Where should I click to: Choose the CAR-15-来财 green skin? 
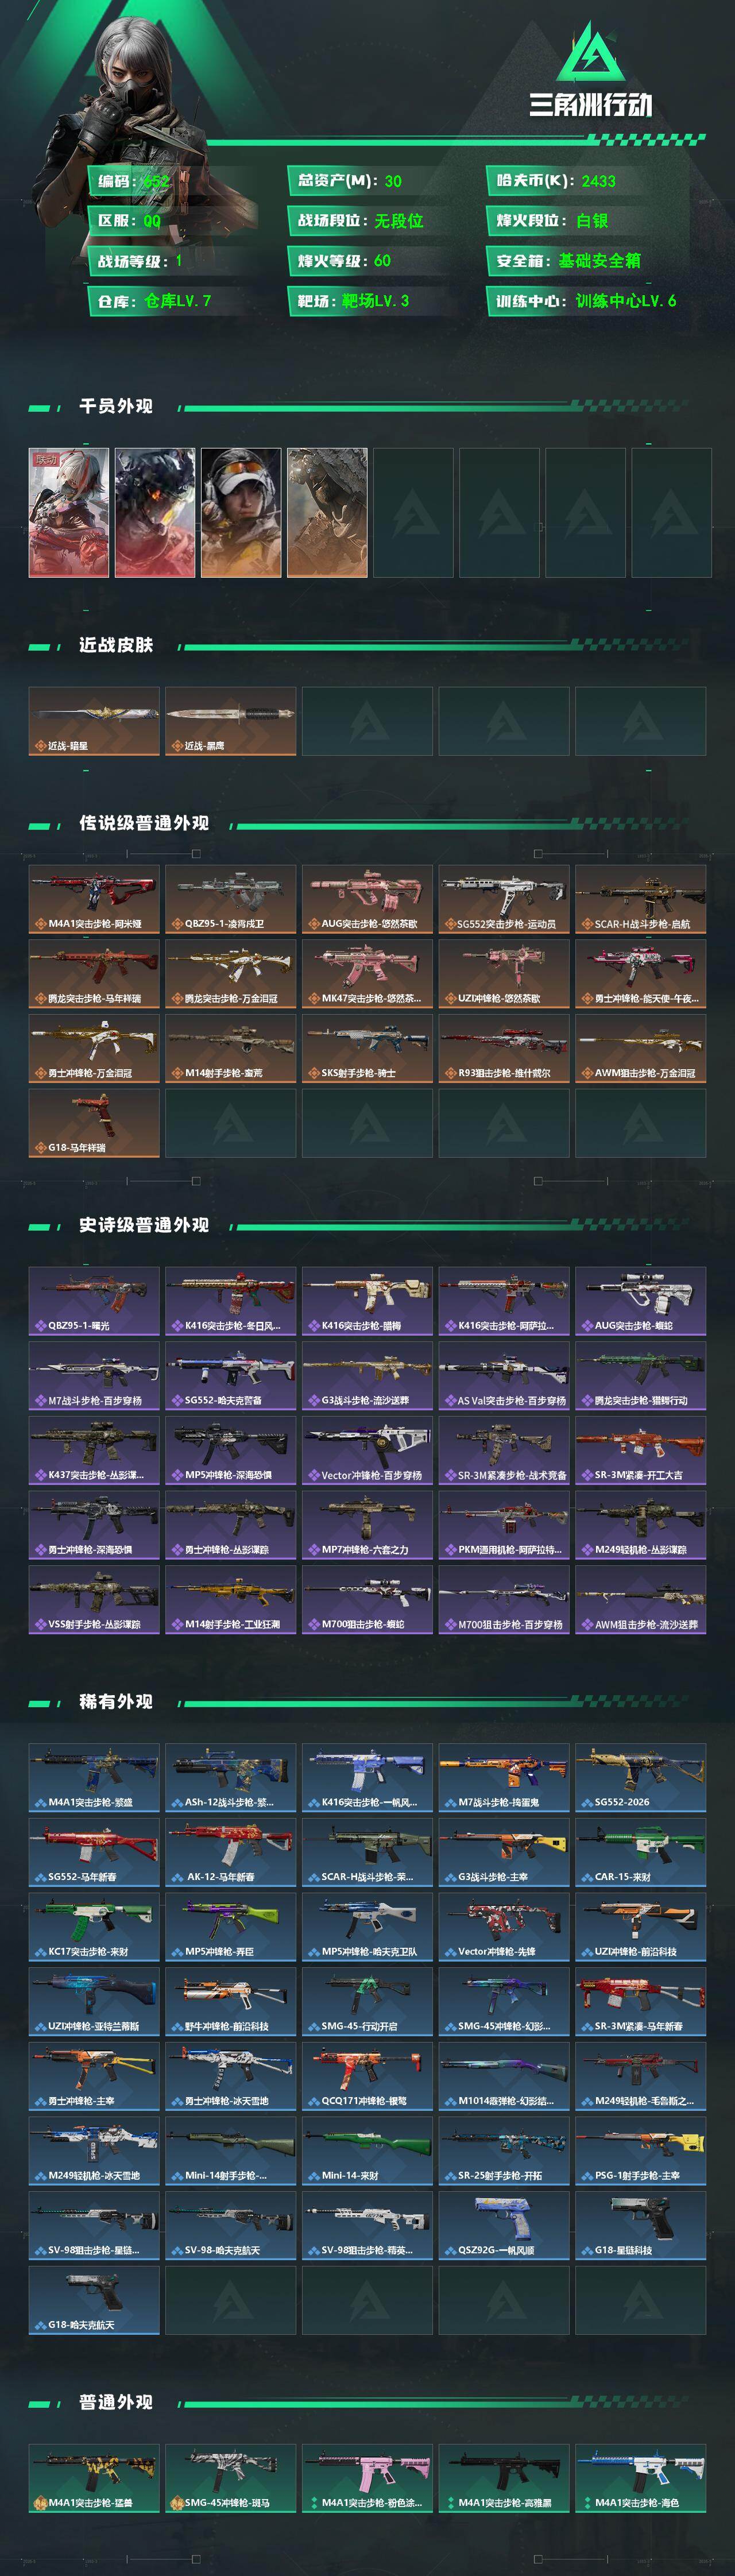[641, 1853]
